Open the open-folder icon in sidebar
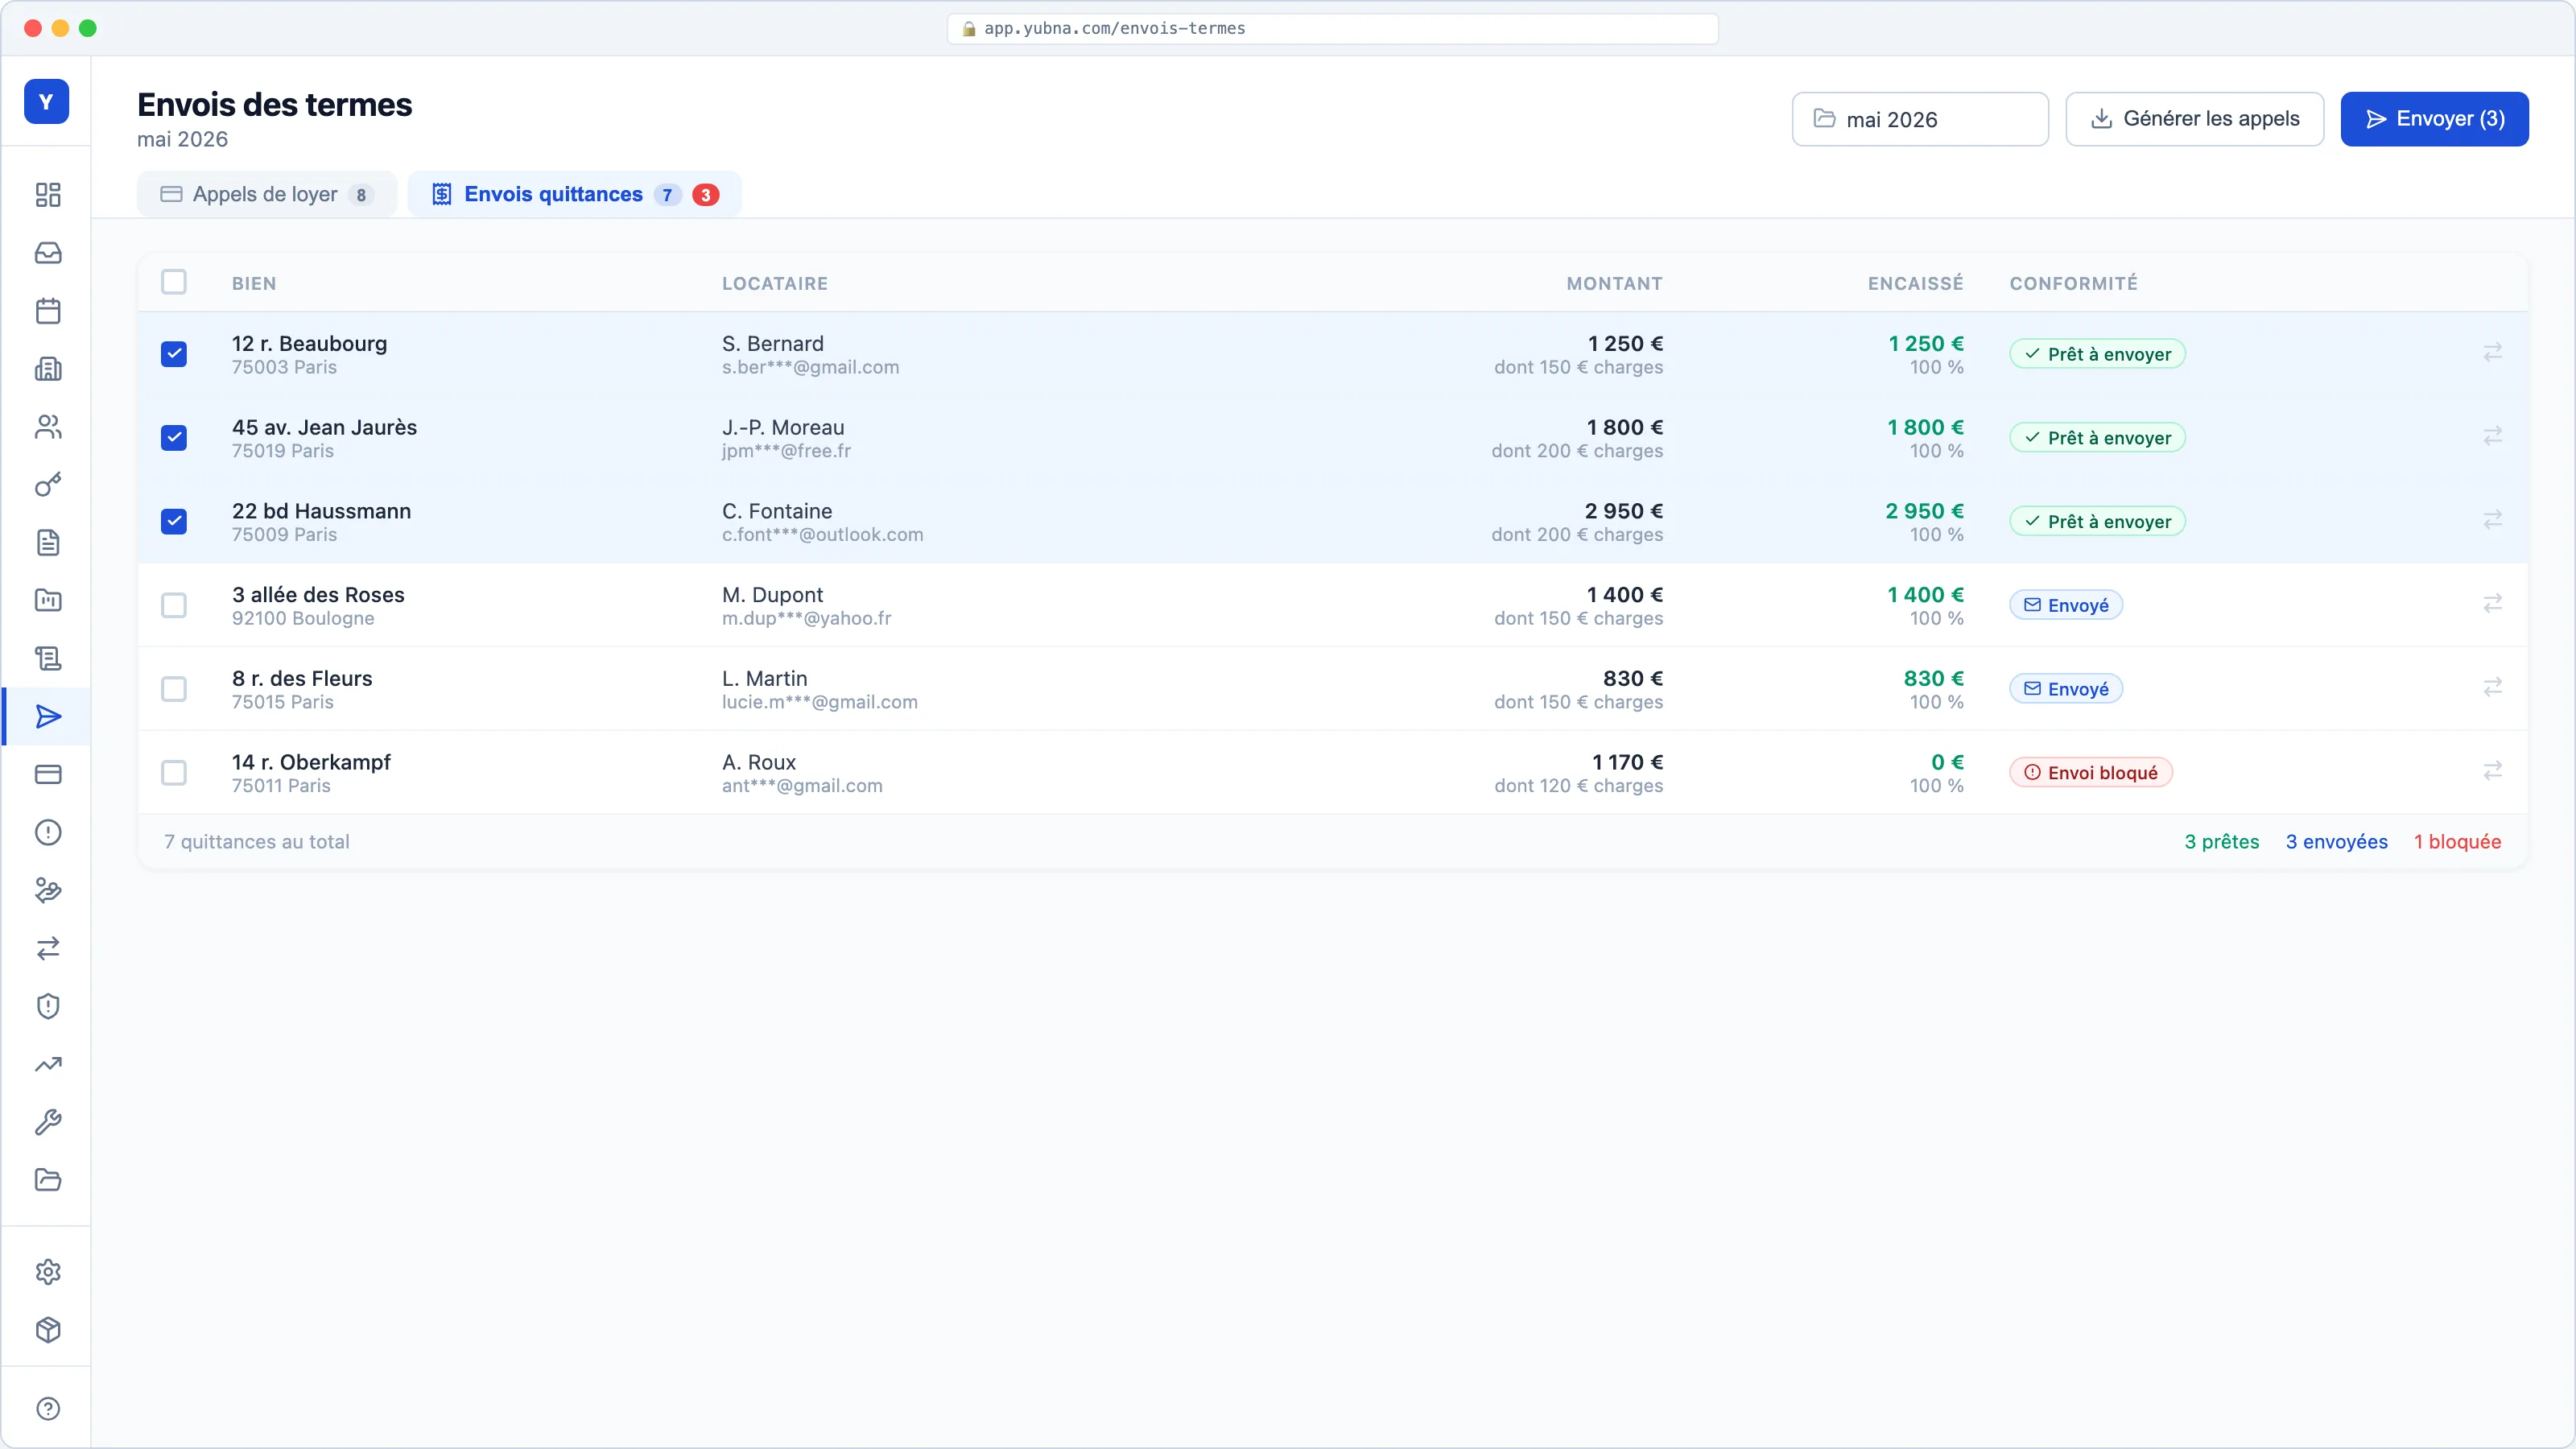Viewport: 2576px width, 1449px height. [x=48, y=1180]
